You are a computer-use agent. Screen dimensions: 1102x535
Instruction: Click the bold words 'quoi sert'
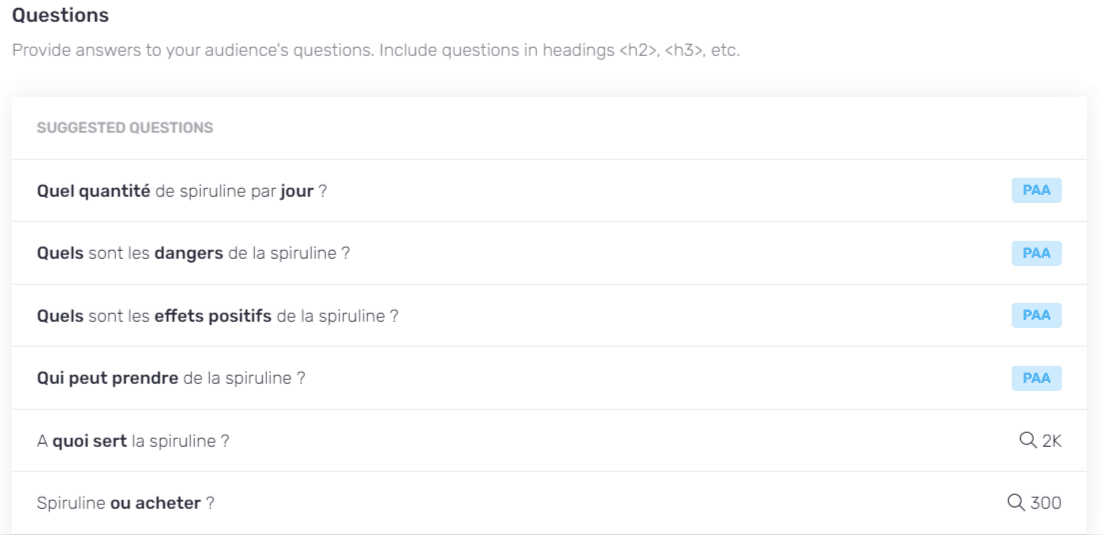(90, 441)
